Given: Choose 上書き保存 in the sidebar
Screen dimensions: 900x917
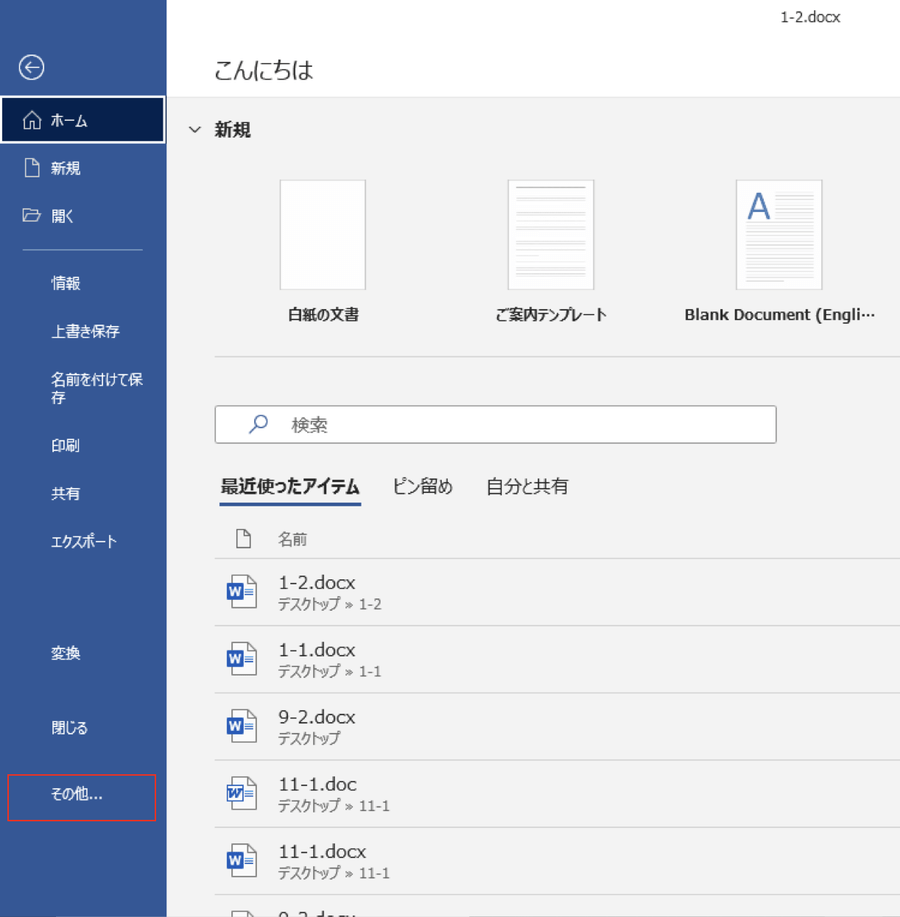Looking at the screenshot, I should [83, 331].
